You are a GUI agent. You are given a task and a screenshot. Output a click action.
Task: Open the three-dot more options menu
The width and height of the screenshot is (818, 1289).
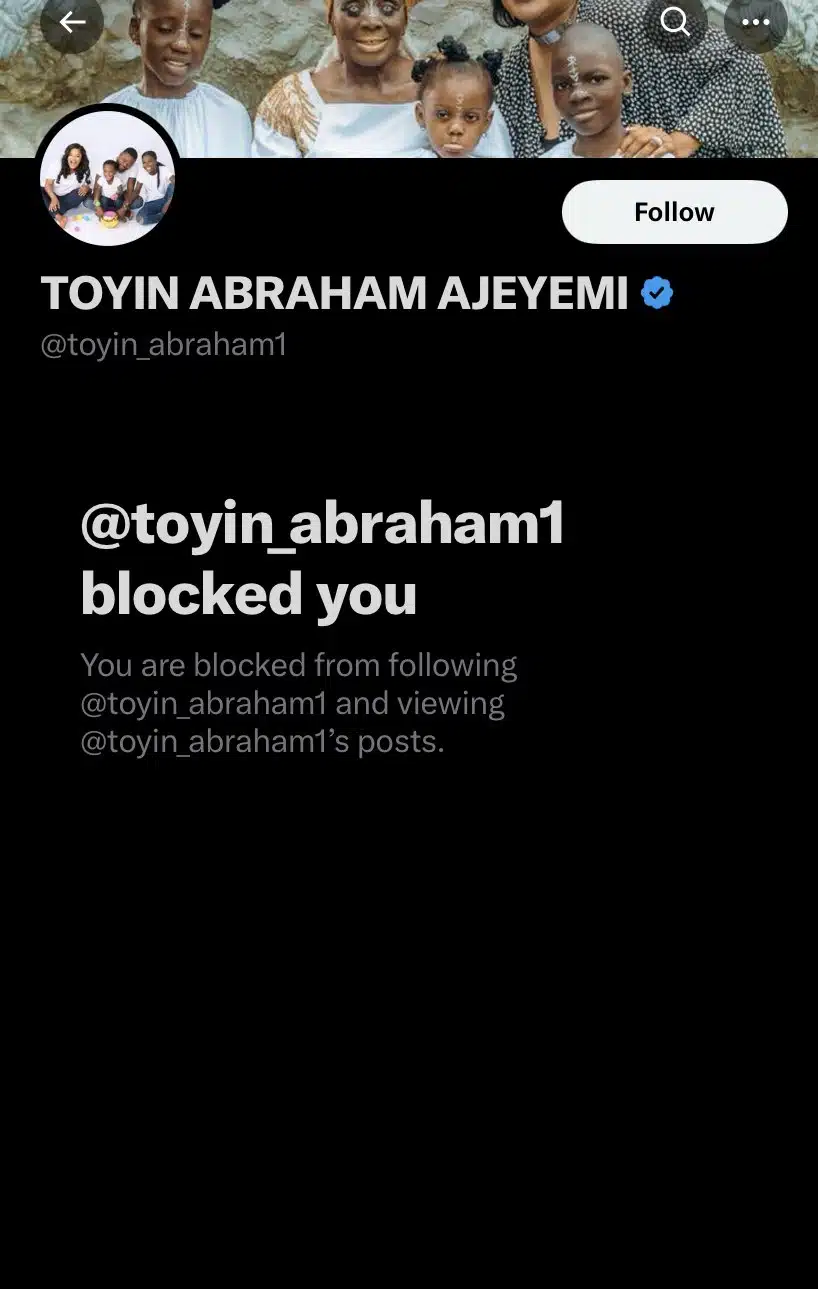tap(756, 22)
